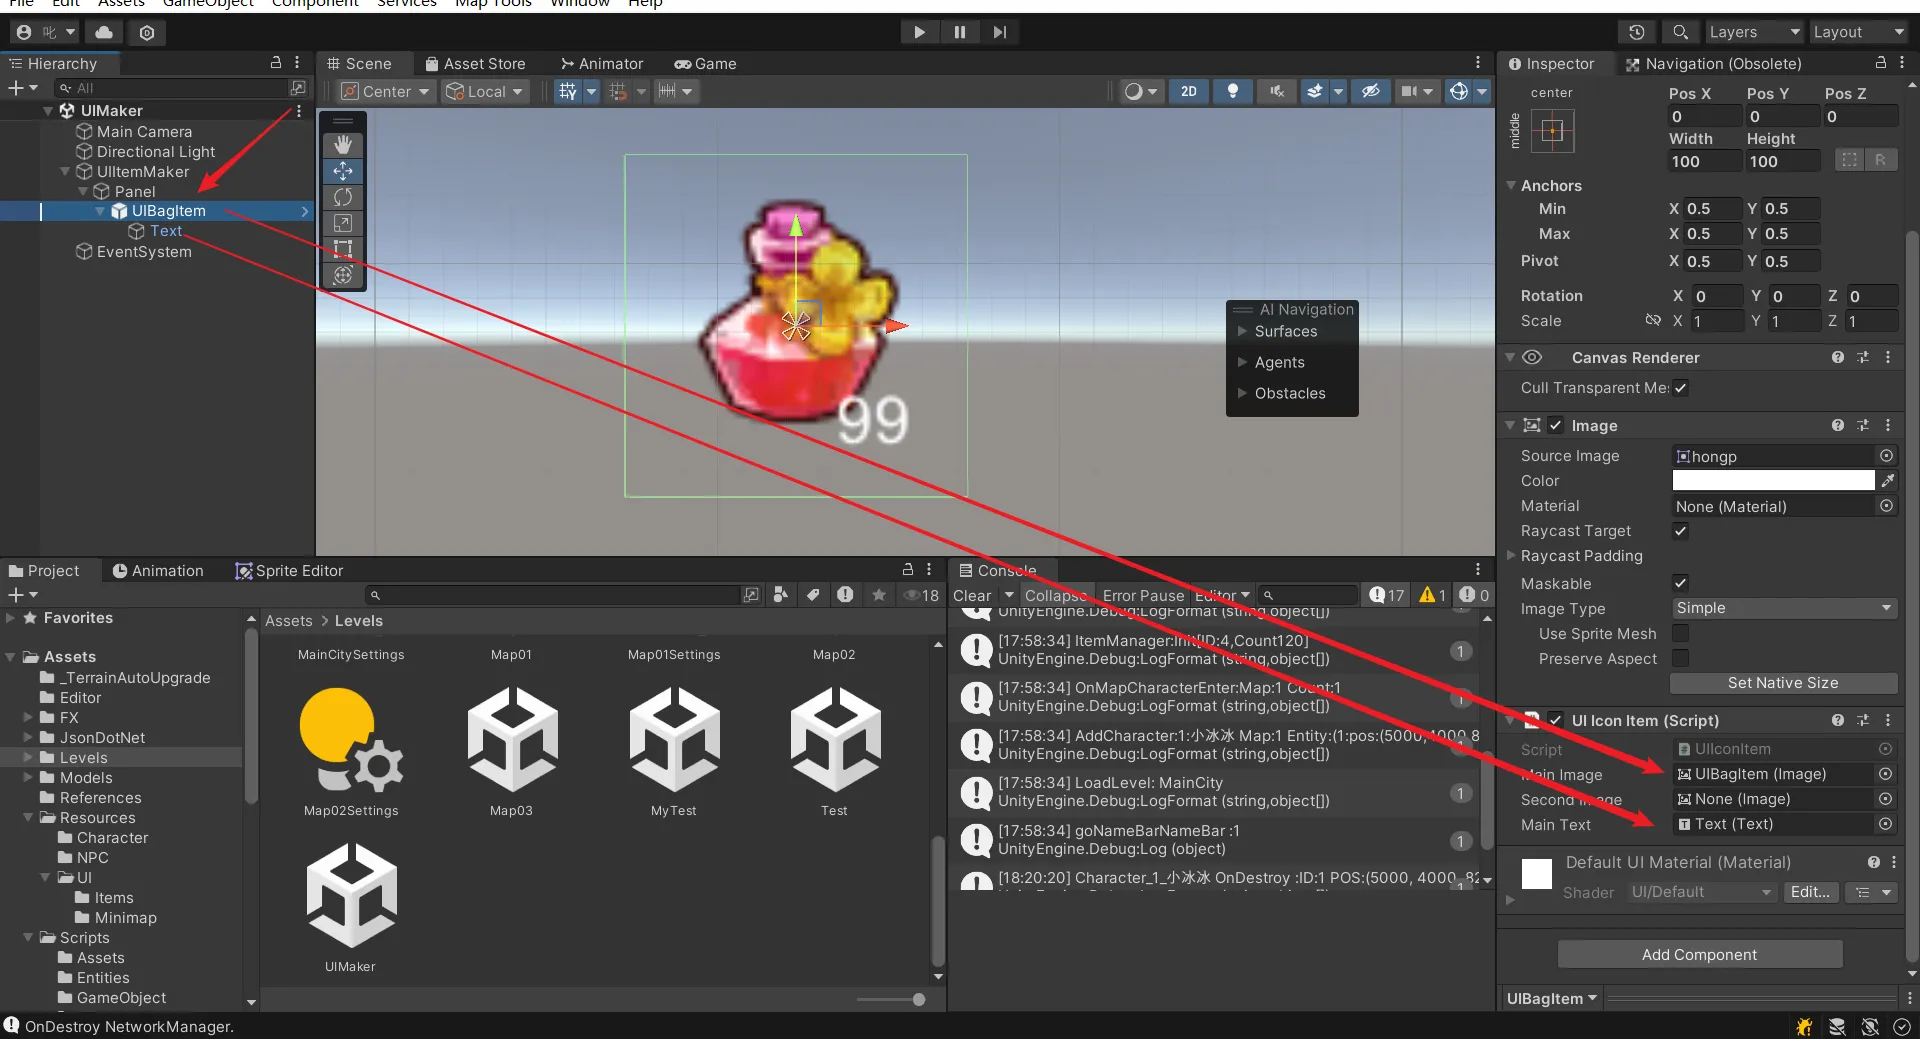Switch to the Animator tab

pyautogui.click(x=601, y=64)
